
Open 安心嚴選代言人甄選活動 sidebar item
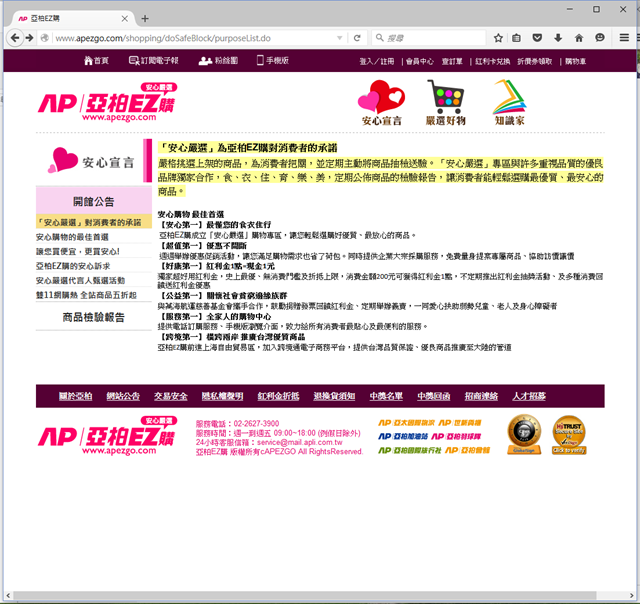(80, 280)
